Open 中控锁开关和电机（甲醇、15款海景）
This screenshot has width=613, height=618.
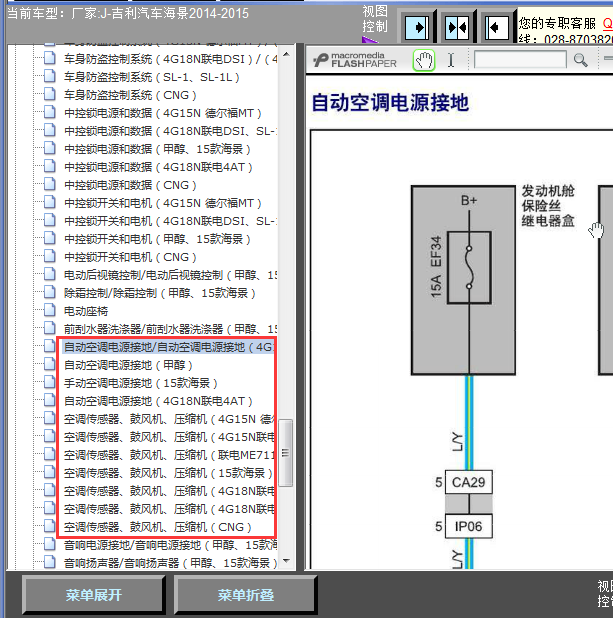(x=157, y=239)
